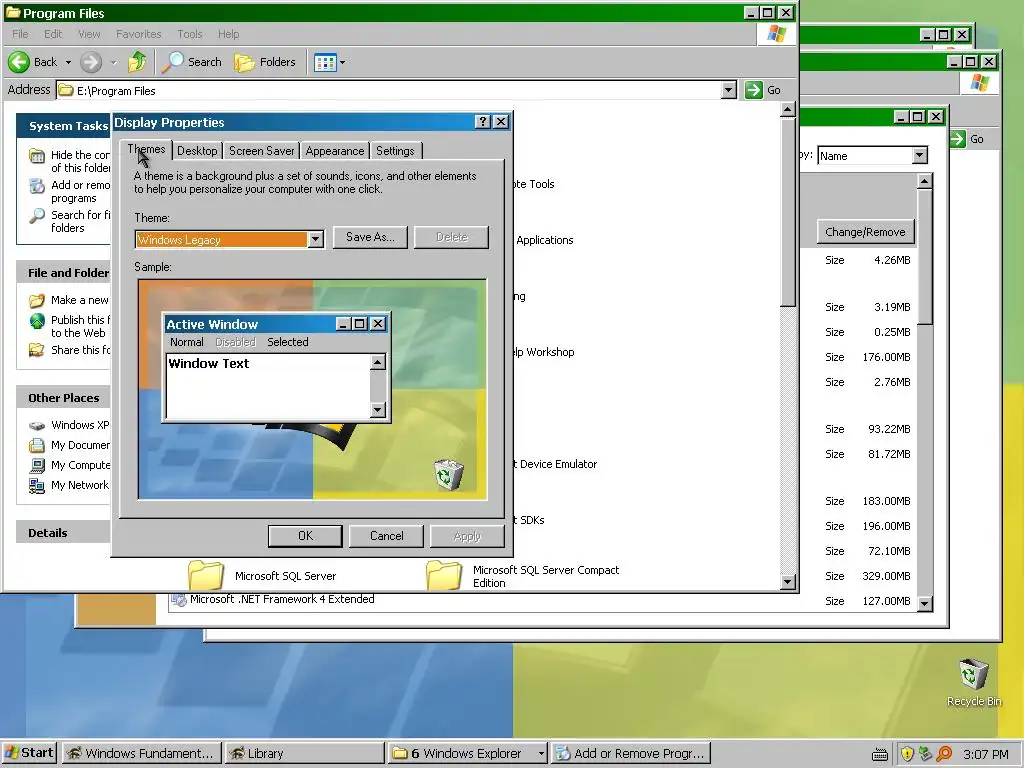The height and width of the screenshot is (768, 1024).
Task: Switch to the Library taskbar button
Action: 304,754
